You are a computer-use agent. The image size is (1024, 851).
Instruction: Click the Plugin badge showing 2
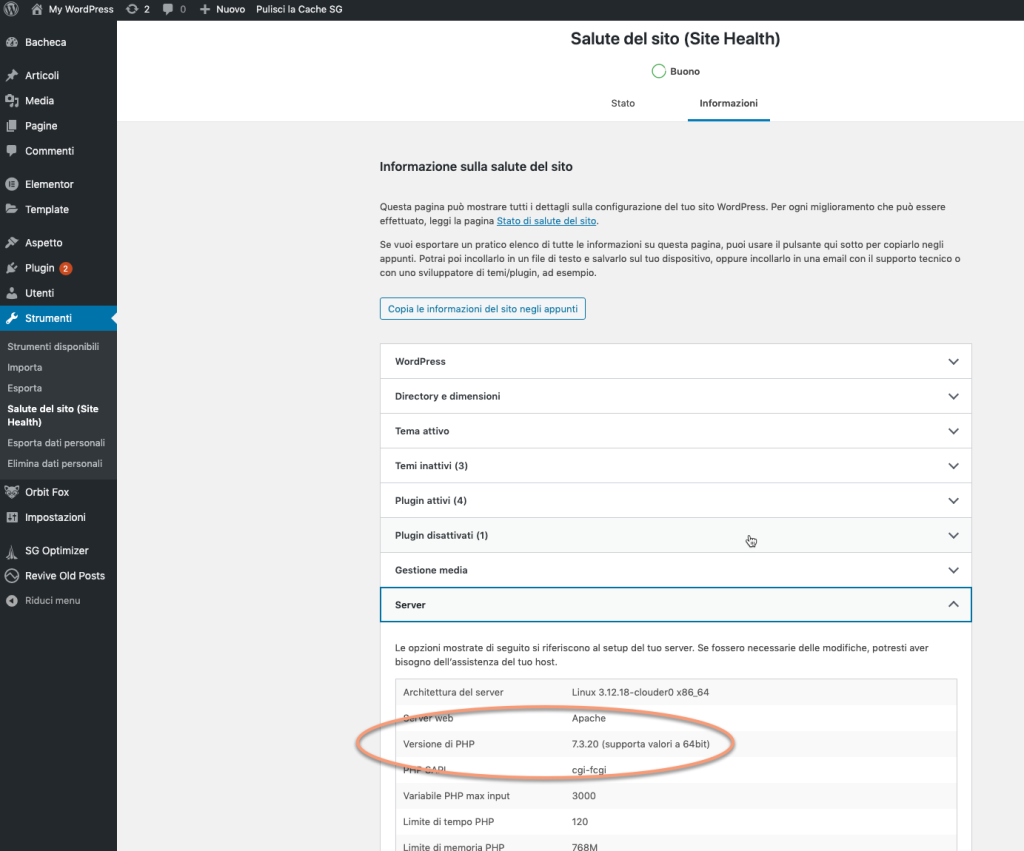coord(65,268)
